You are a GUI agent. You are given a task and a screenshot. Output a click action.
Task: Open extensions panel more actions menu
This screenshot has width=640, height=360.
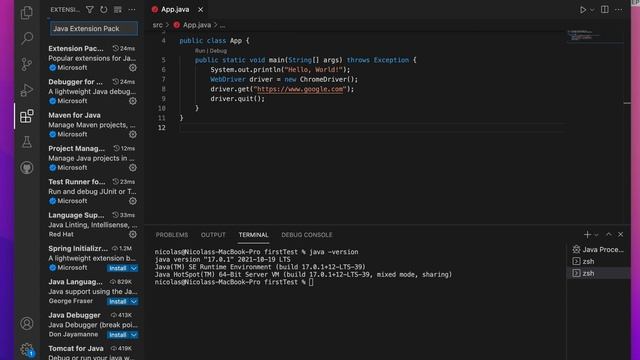[x=132, y=9]
